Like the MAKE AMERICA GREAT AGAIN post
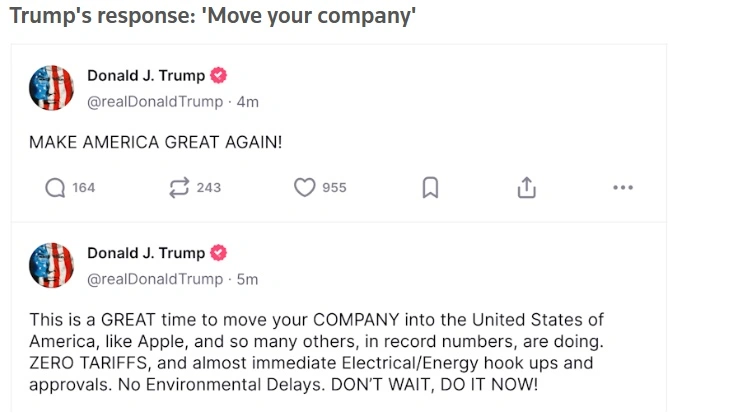 pyautogui.click(x=304, y=188)
